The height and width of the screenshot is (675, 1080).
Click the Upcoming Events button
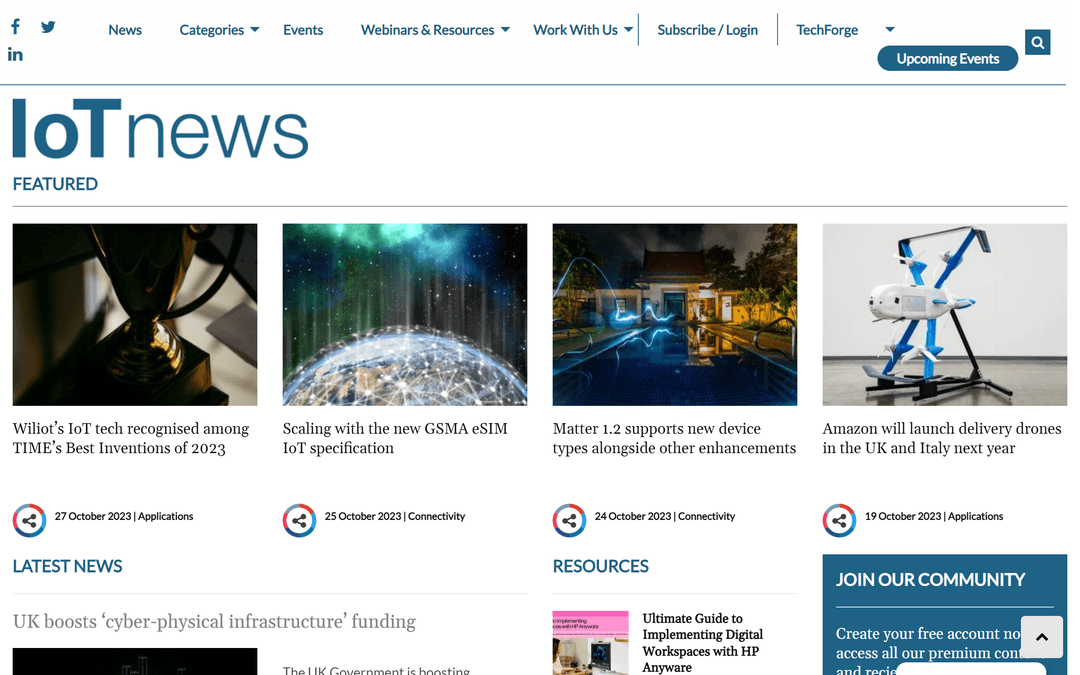pyautogui.click(x=947, y=59)
